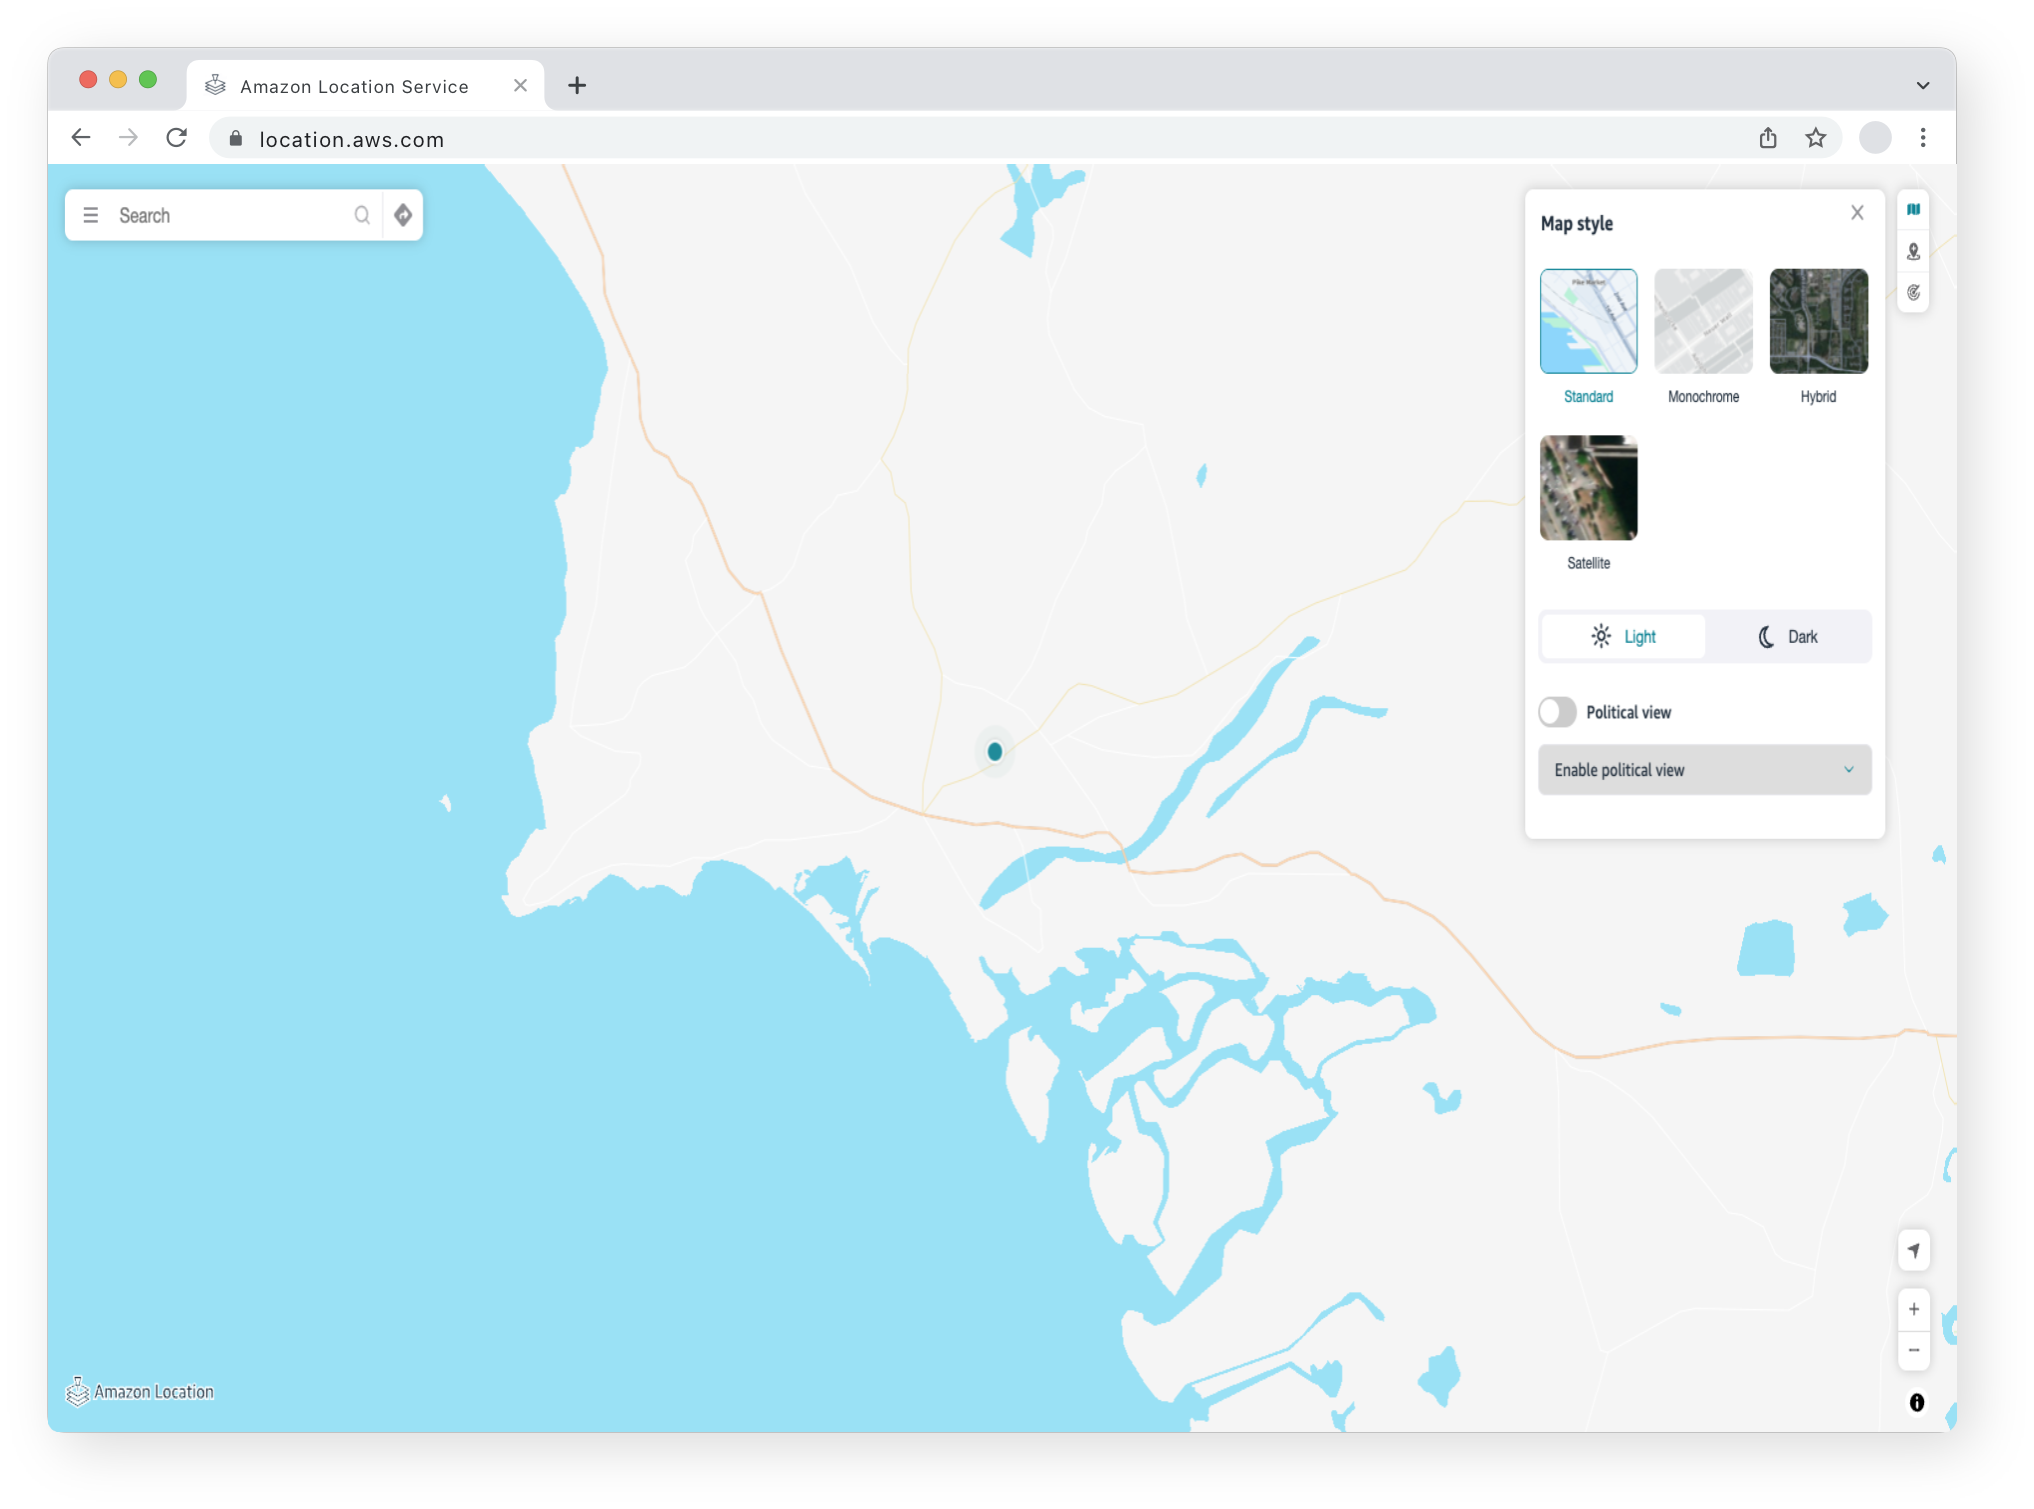Toggle the Political view switch
Screen dimensions: 2034x1509
[x=1557, y=712]
